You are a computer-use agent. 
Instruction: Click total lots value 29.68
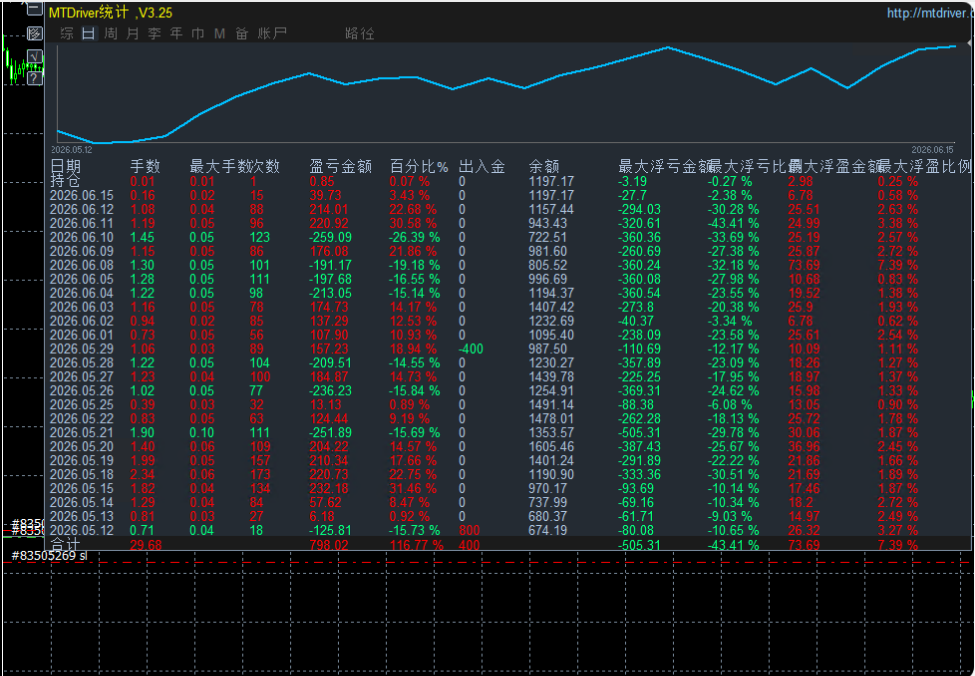tap(146, 545)
